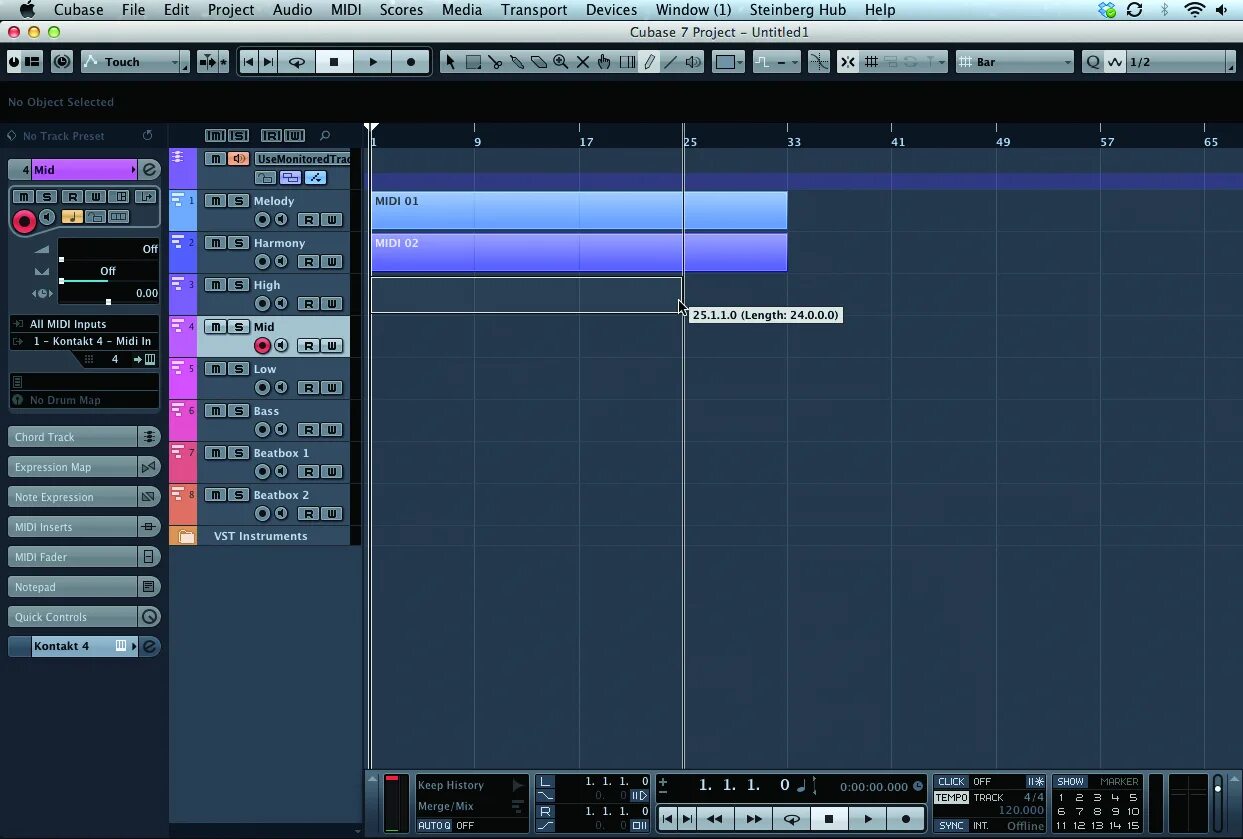
Task: Open the Bar grid type dropdown
Action: coord(1015,62)
